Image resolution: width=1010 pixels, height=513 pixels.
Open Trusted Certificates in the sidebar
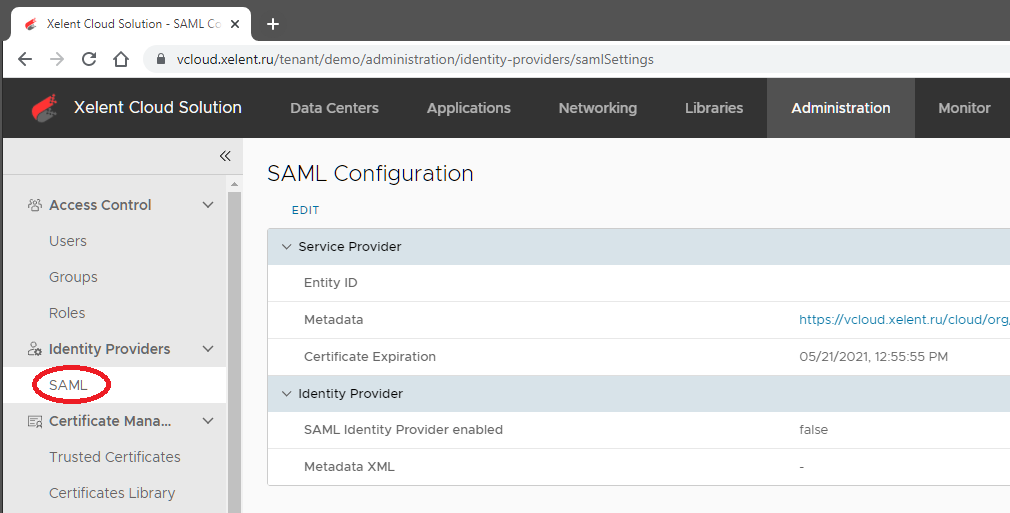point(115,457)
